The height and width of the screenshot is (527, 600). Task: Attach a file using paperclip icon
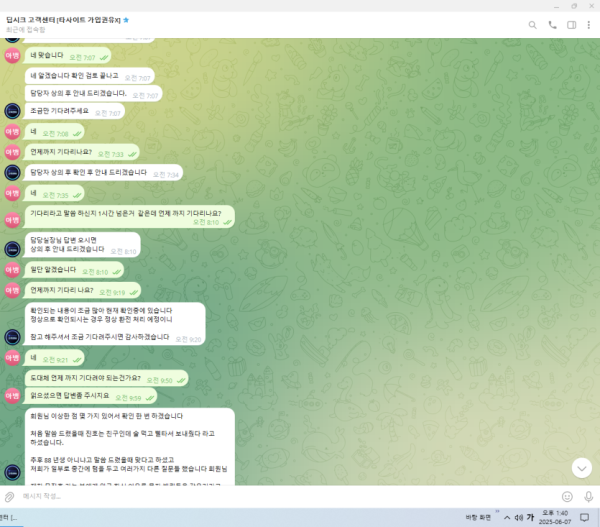tap(9, 497)
